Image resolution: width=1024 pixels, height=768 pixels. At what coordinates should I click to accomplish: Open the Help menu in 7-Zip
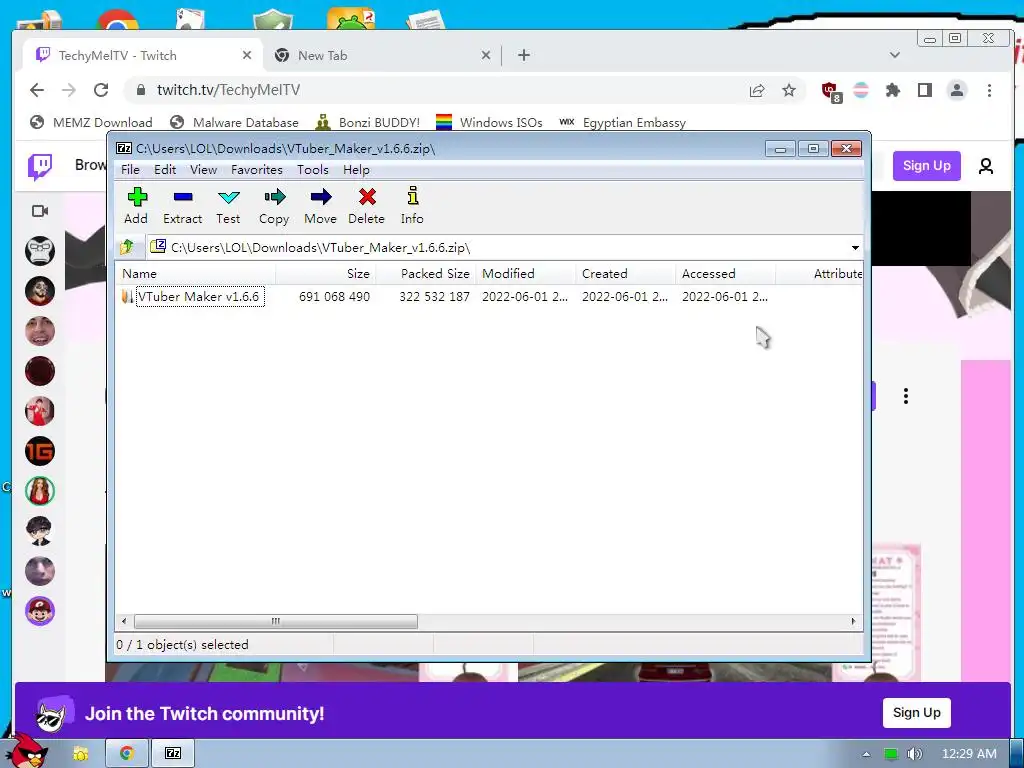(356, 170)
